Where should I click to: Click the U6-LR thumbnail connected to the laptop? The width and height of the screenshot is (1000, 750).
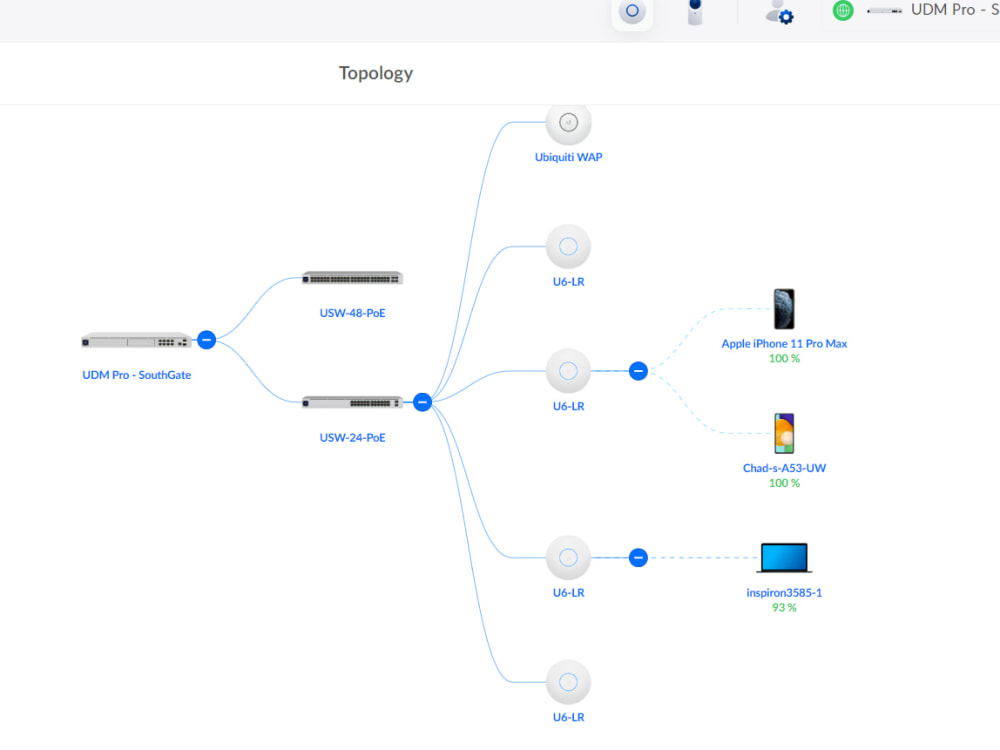(568, 557)
